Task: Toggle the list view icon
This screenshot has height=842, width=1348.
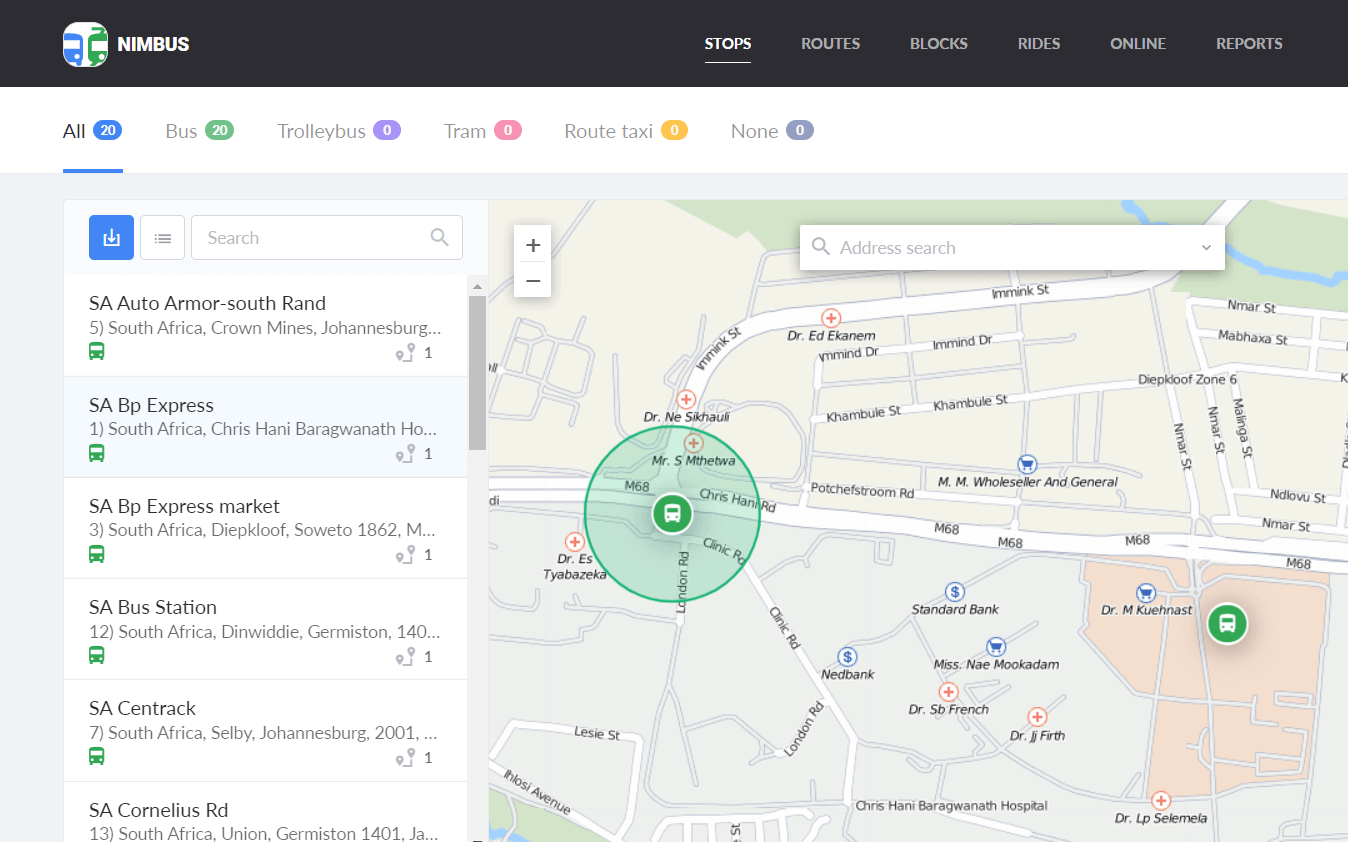Action: click(162, 238)
